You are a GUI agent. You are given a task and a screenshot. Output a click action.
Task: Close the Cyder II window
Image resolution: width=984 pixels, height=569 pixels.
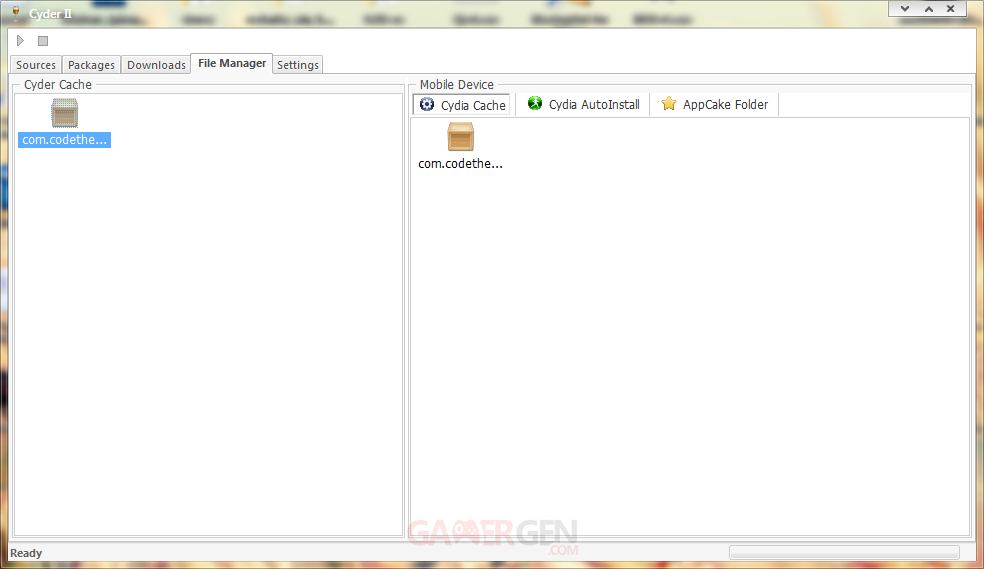click(x=951, y=9)
